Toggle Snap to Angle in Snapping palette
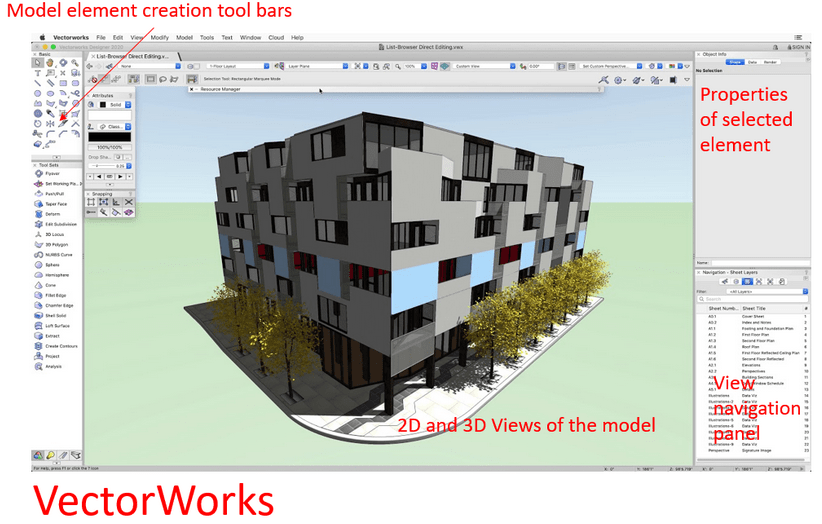Viewport: 822px width, 524px height. tap(116, 202)
